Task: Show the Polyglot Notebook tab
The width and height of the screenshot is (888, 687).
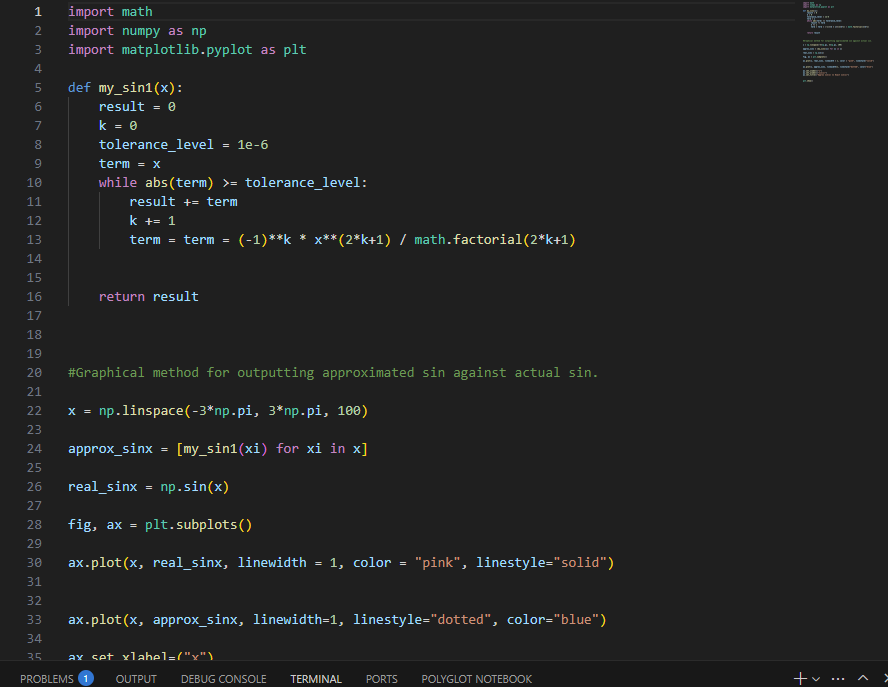Action: coord(476,679)
